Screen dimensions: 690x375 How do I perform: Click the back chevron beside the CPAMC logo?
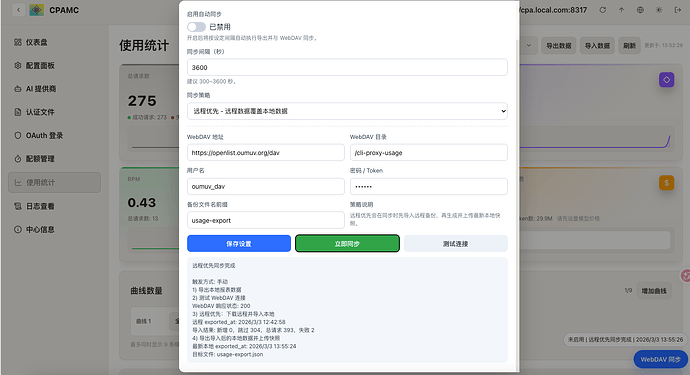pyautogui.click(x=18, y=10)
